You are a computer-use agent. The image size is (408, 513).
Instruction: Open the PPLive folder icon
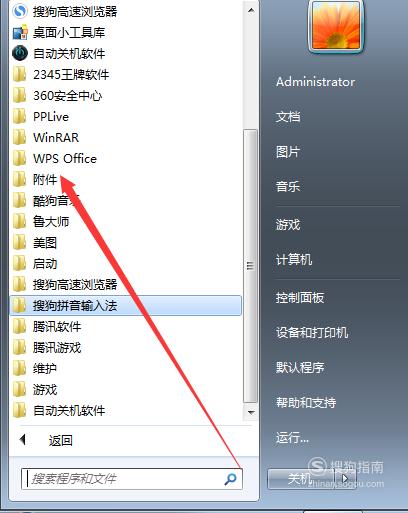[19, 116]
